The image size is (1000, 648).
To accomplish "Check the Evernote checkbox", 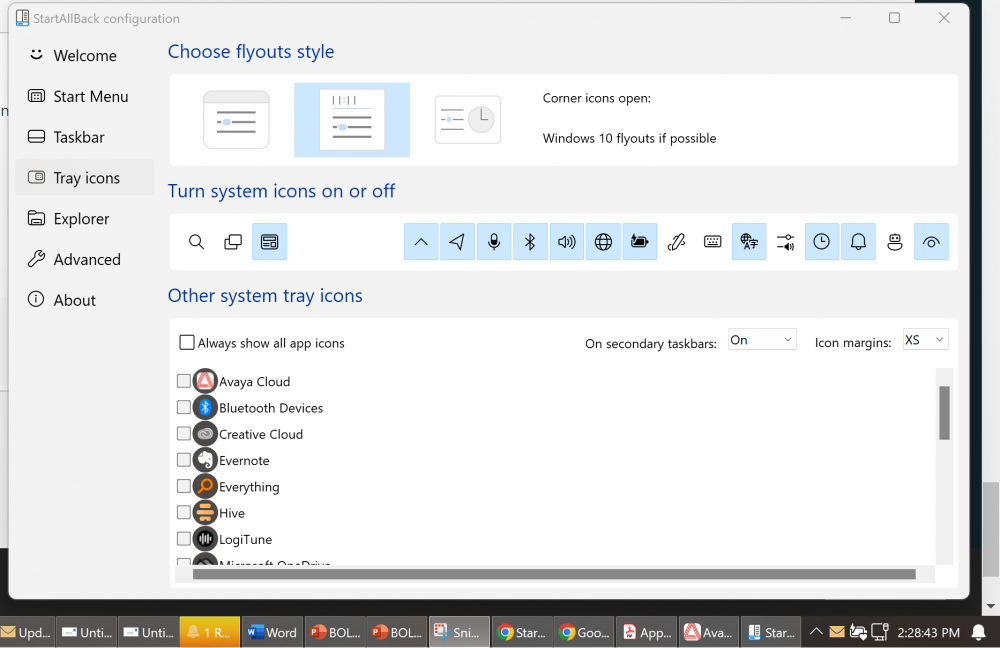I will [184, 460].
